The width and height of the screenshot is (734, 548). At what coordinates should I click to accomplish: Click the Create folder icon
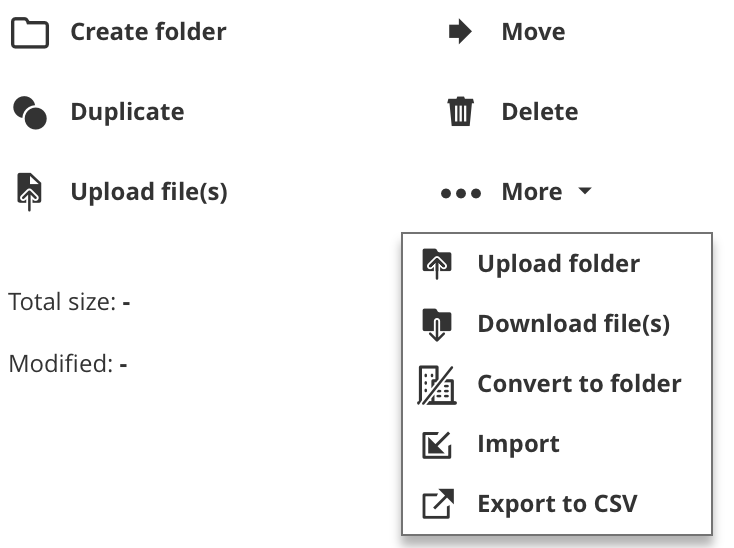tap(30, 33)
